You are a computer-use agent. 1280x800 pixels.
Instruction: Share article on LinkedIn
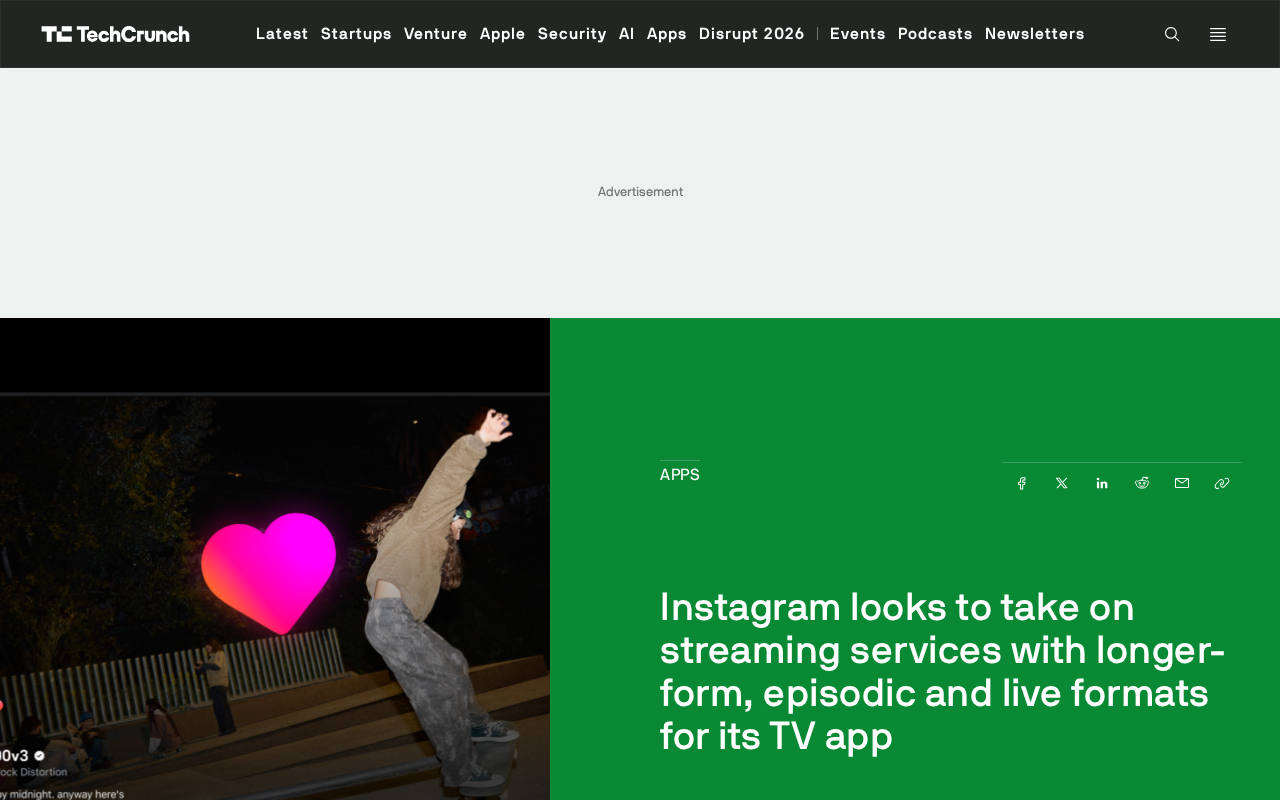click(1102, 483)
